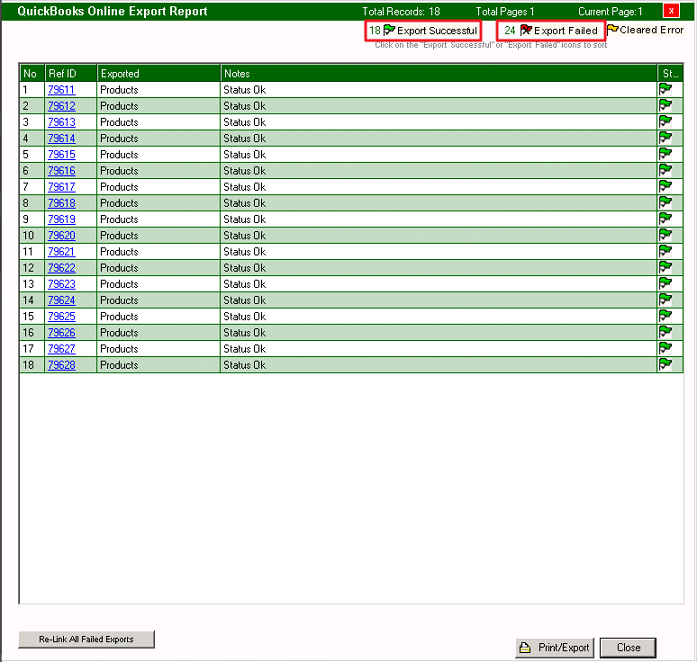Viewport: 697px width, 662px height.
Task: Click the green status flag for Ref ID 79623
Action: [x=665, y=283]
